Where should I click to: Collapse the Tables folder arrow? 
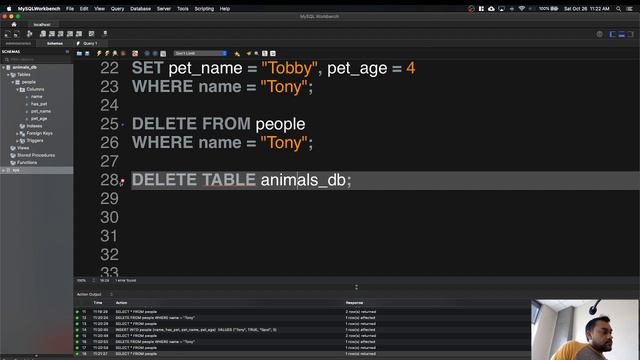(x=8, y=75)
